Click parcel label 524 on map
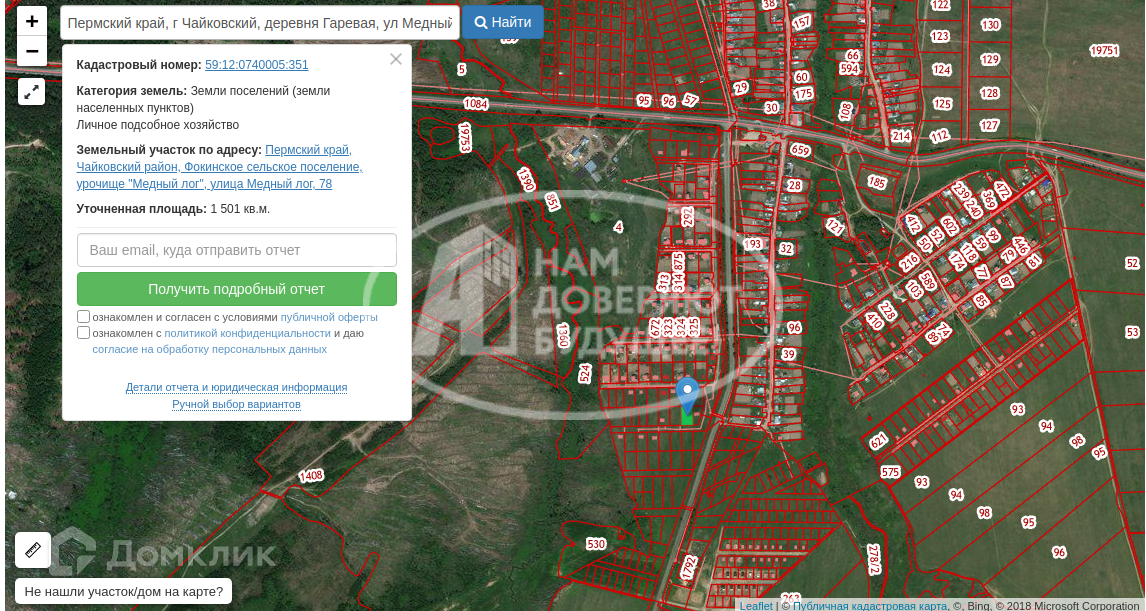1146x611 pixels. 584,373
